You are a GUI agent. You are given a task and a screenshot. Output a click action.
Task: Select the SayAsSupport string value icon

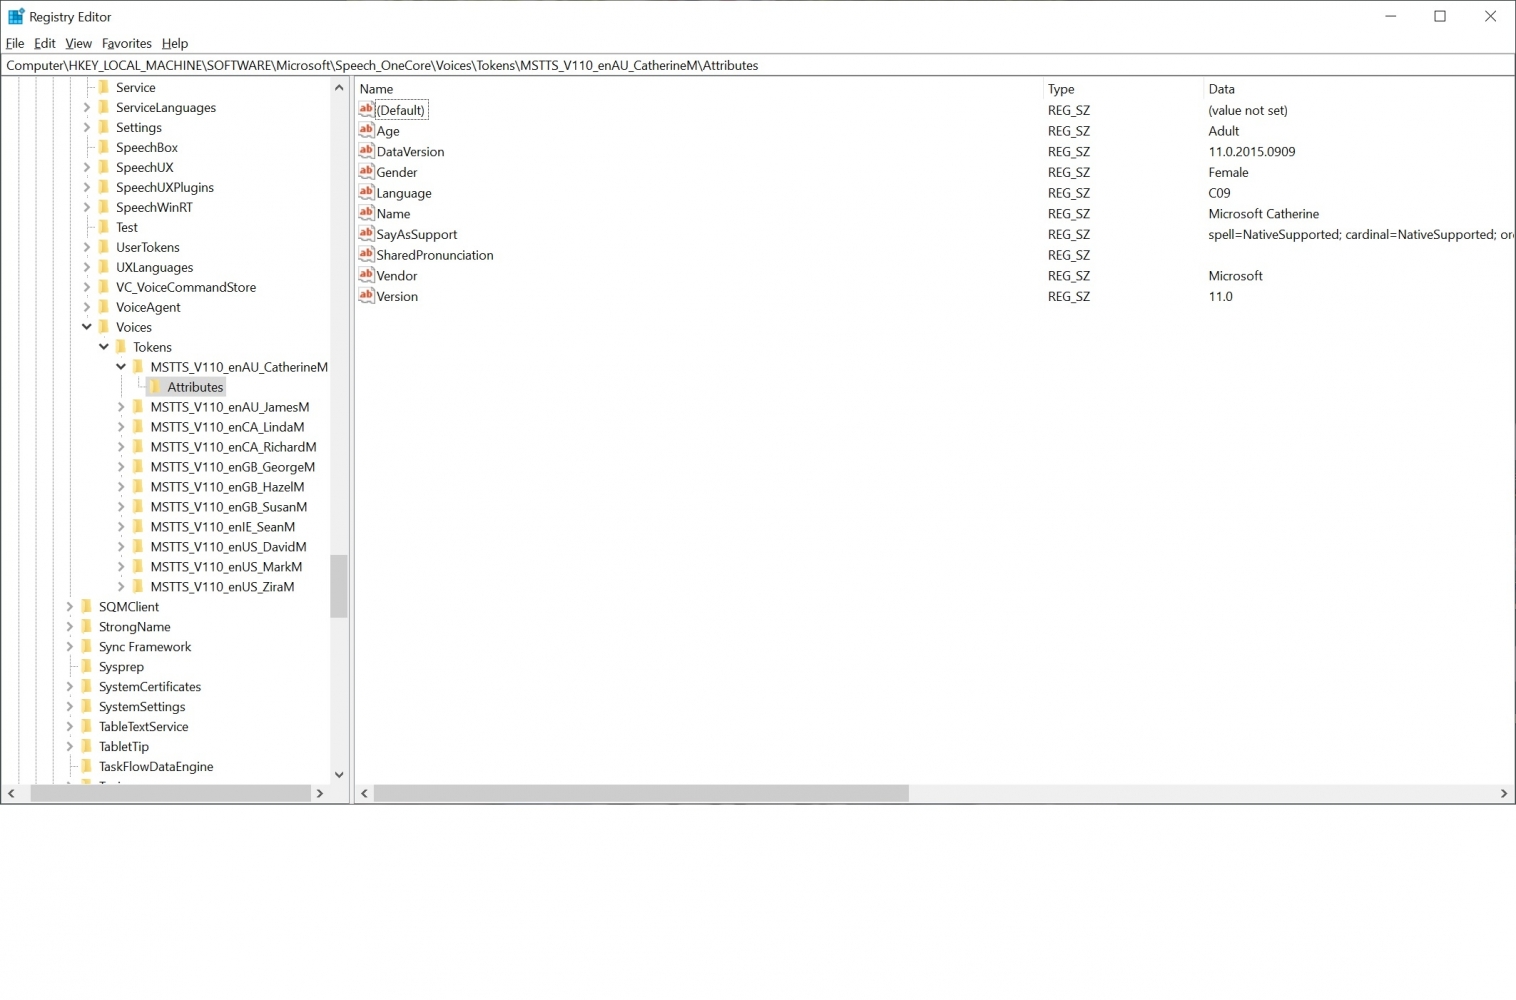366,234
